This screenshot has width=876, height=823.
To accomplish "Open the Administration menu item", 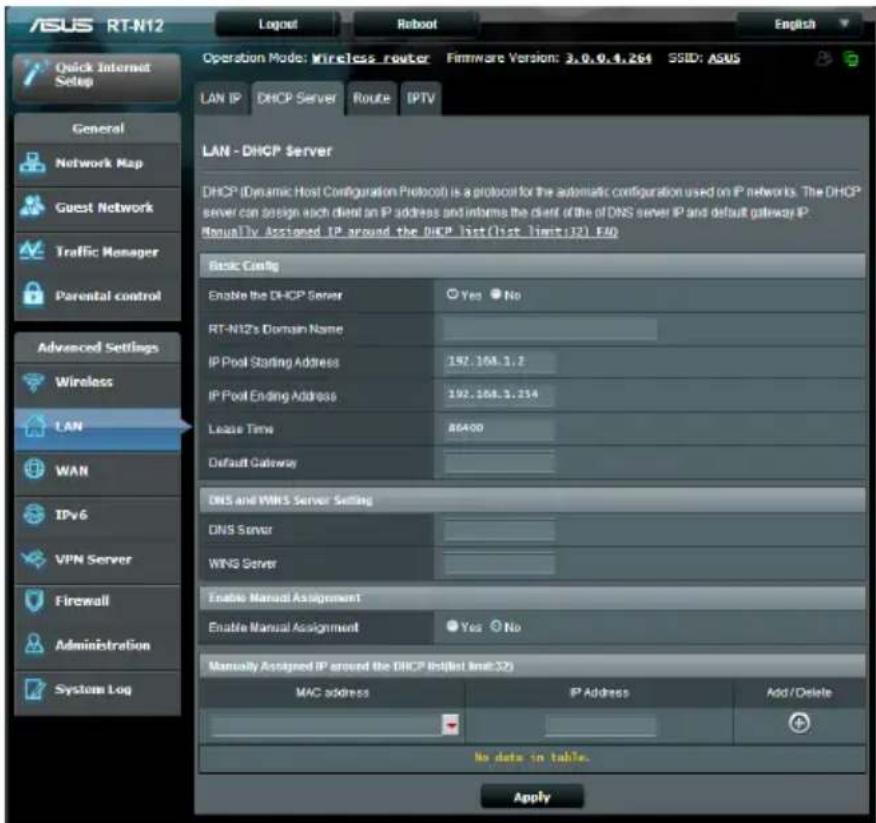I will pos(98,645).
